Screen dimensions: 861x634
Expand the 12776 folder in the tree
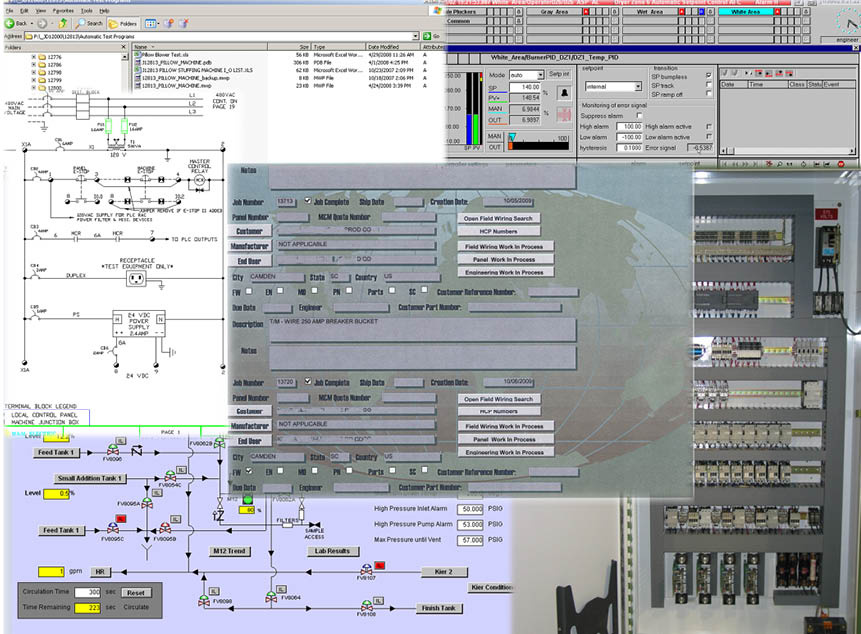tap(33, 57)
